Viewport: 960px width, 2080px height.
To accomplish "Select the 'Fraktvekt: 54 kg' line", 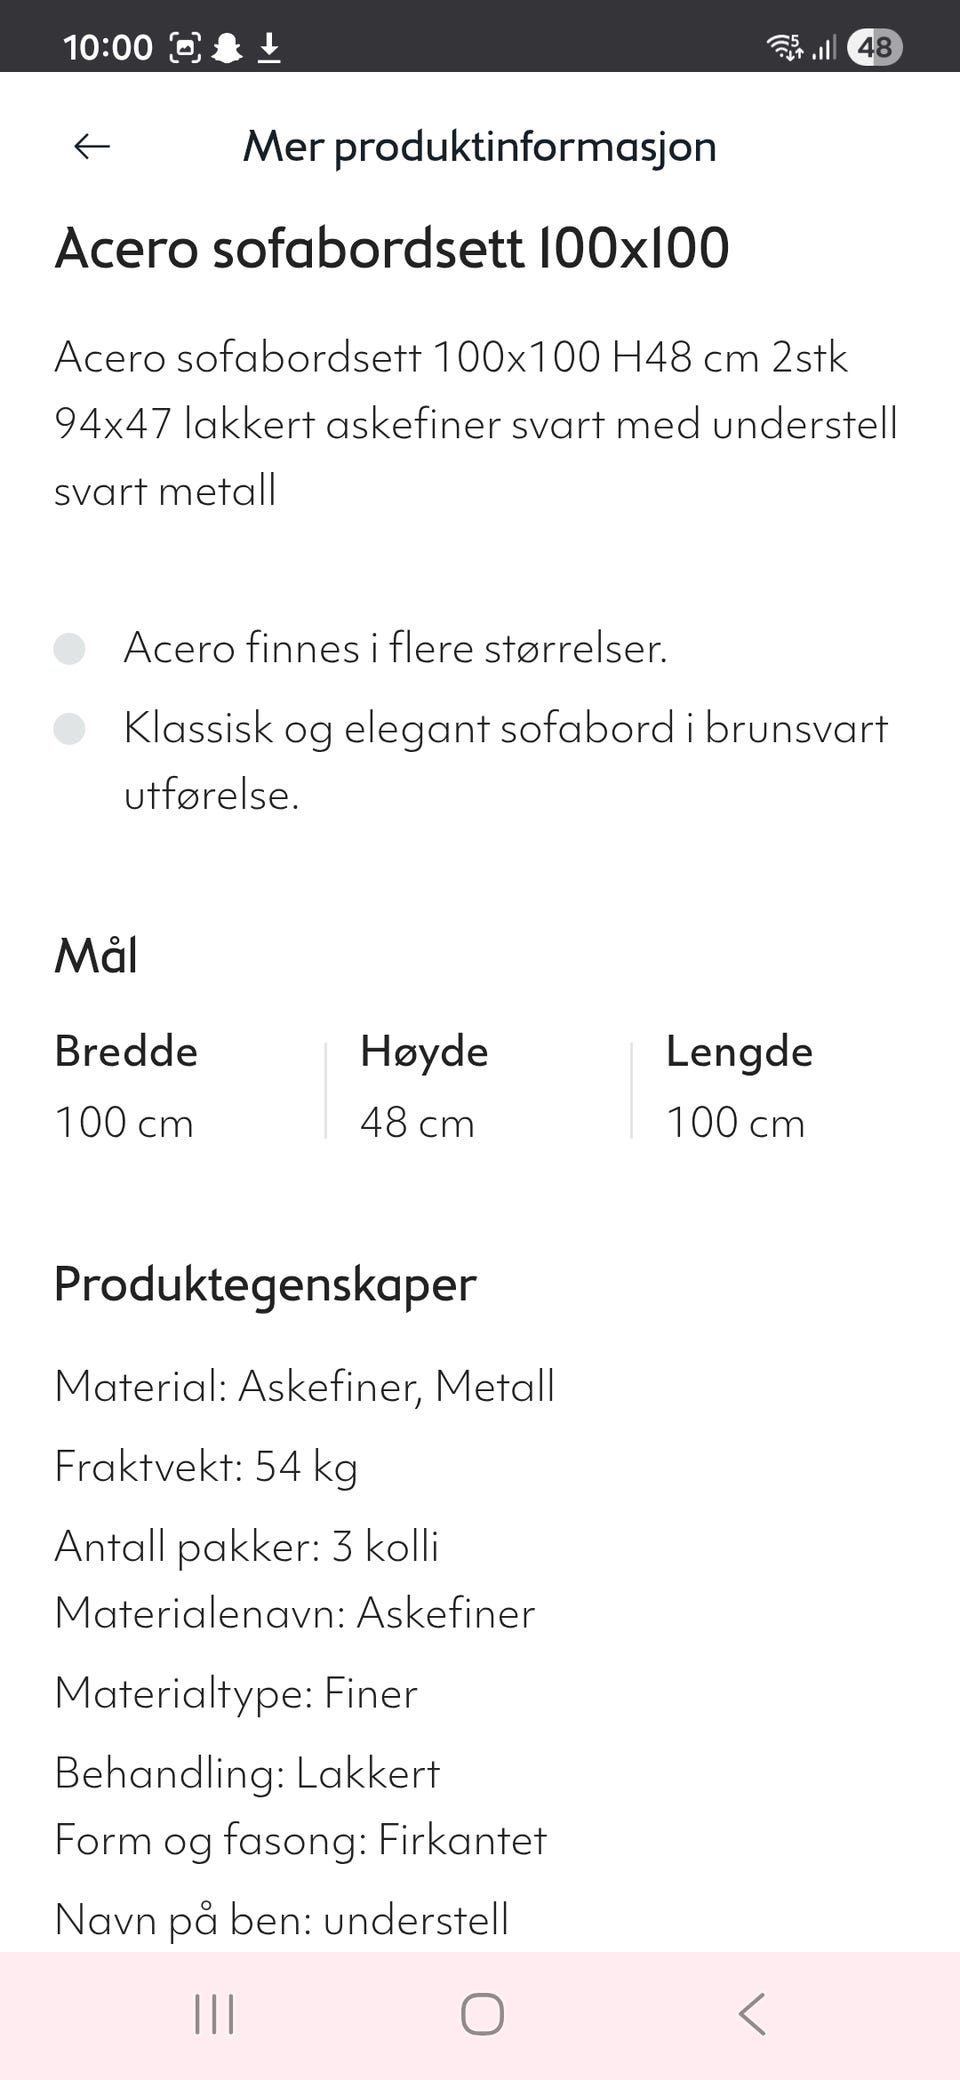I will point(209,1466).
